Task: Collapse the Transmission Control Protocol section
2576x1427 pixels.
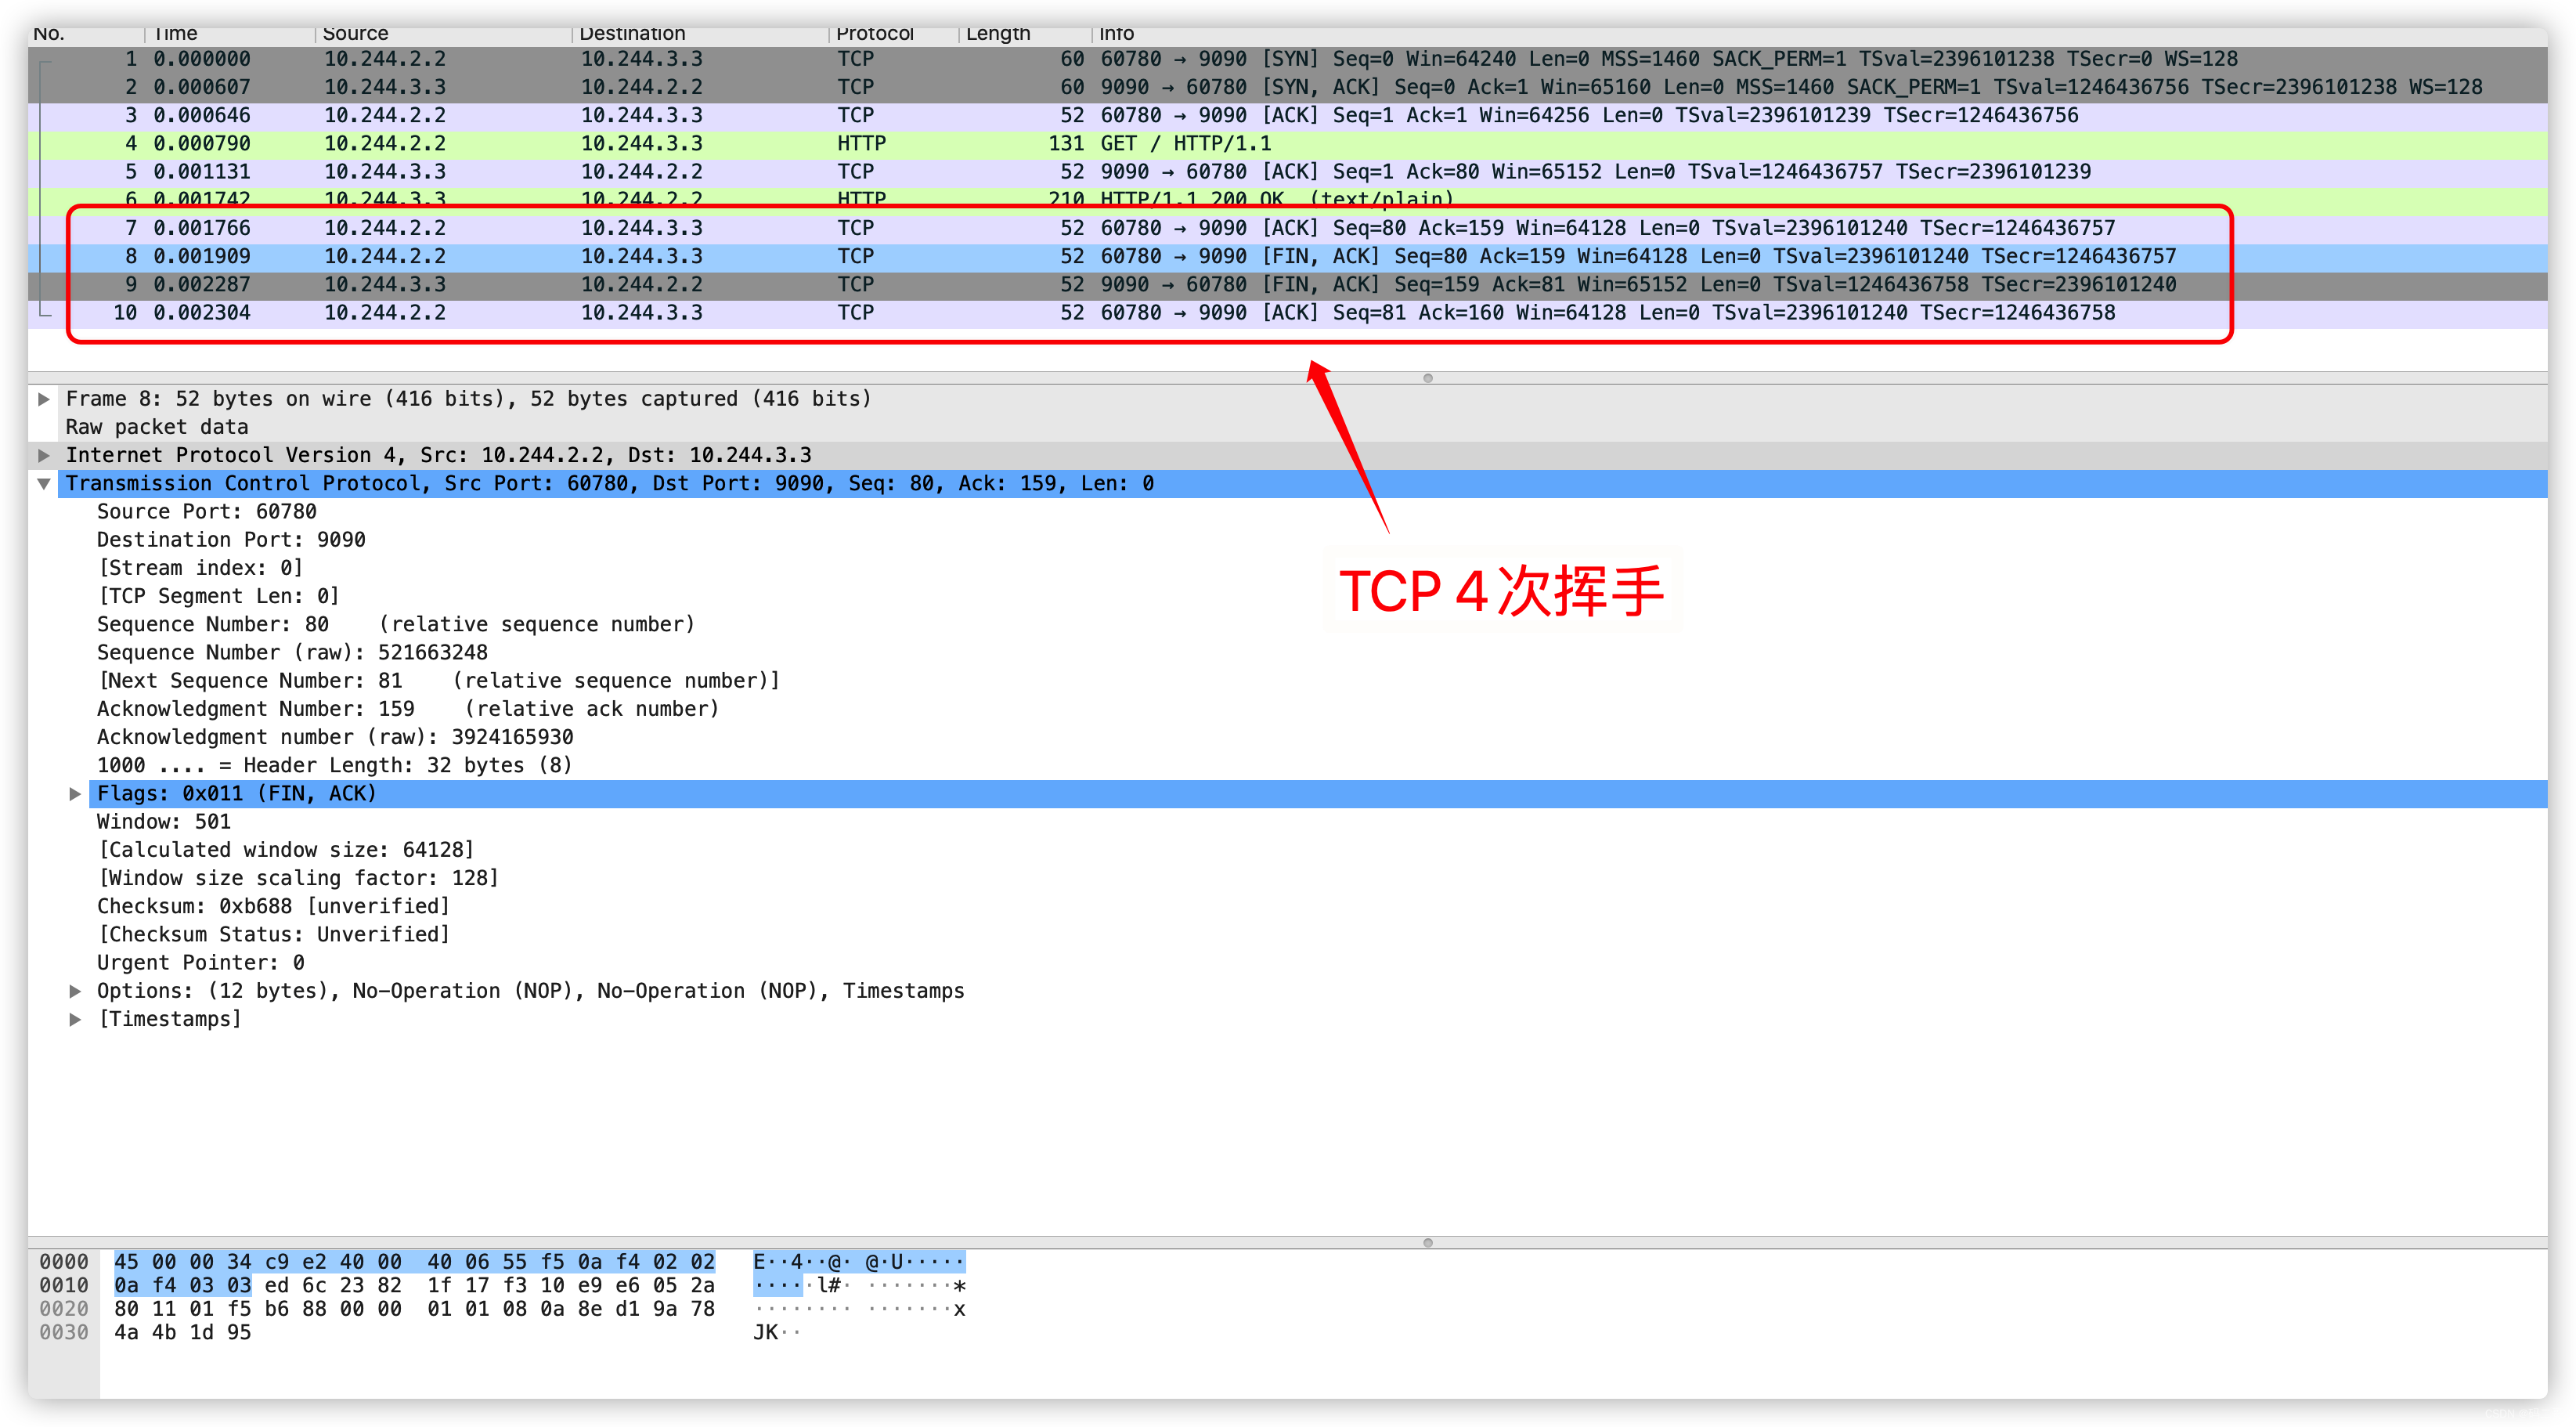Action: pos(44,483)
